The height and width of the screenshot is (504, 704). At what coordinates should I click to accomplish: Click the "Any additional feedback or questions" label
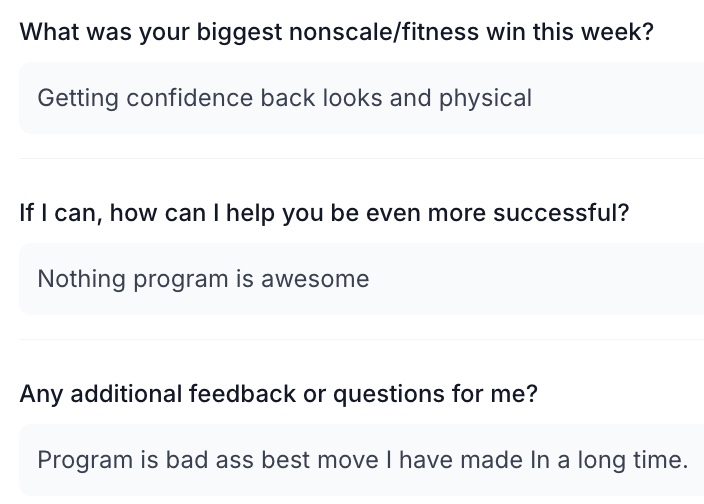278,394
